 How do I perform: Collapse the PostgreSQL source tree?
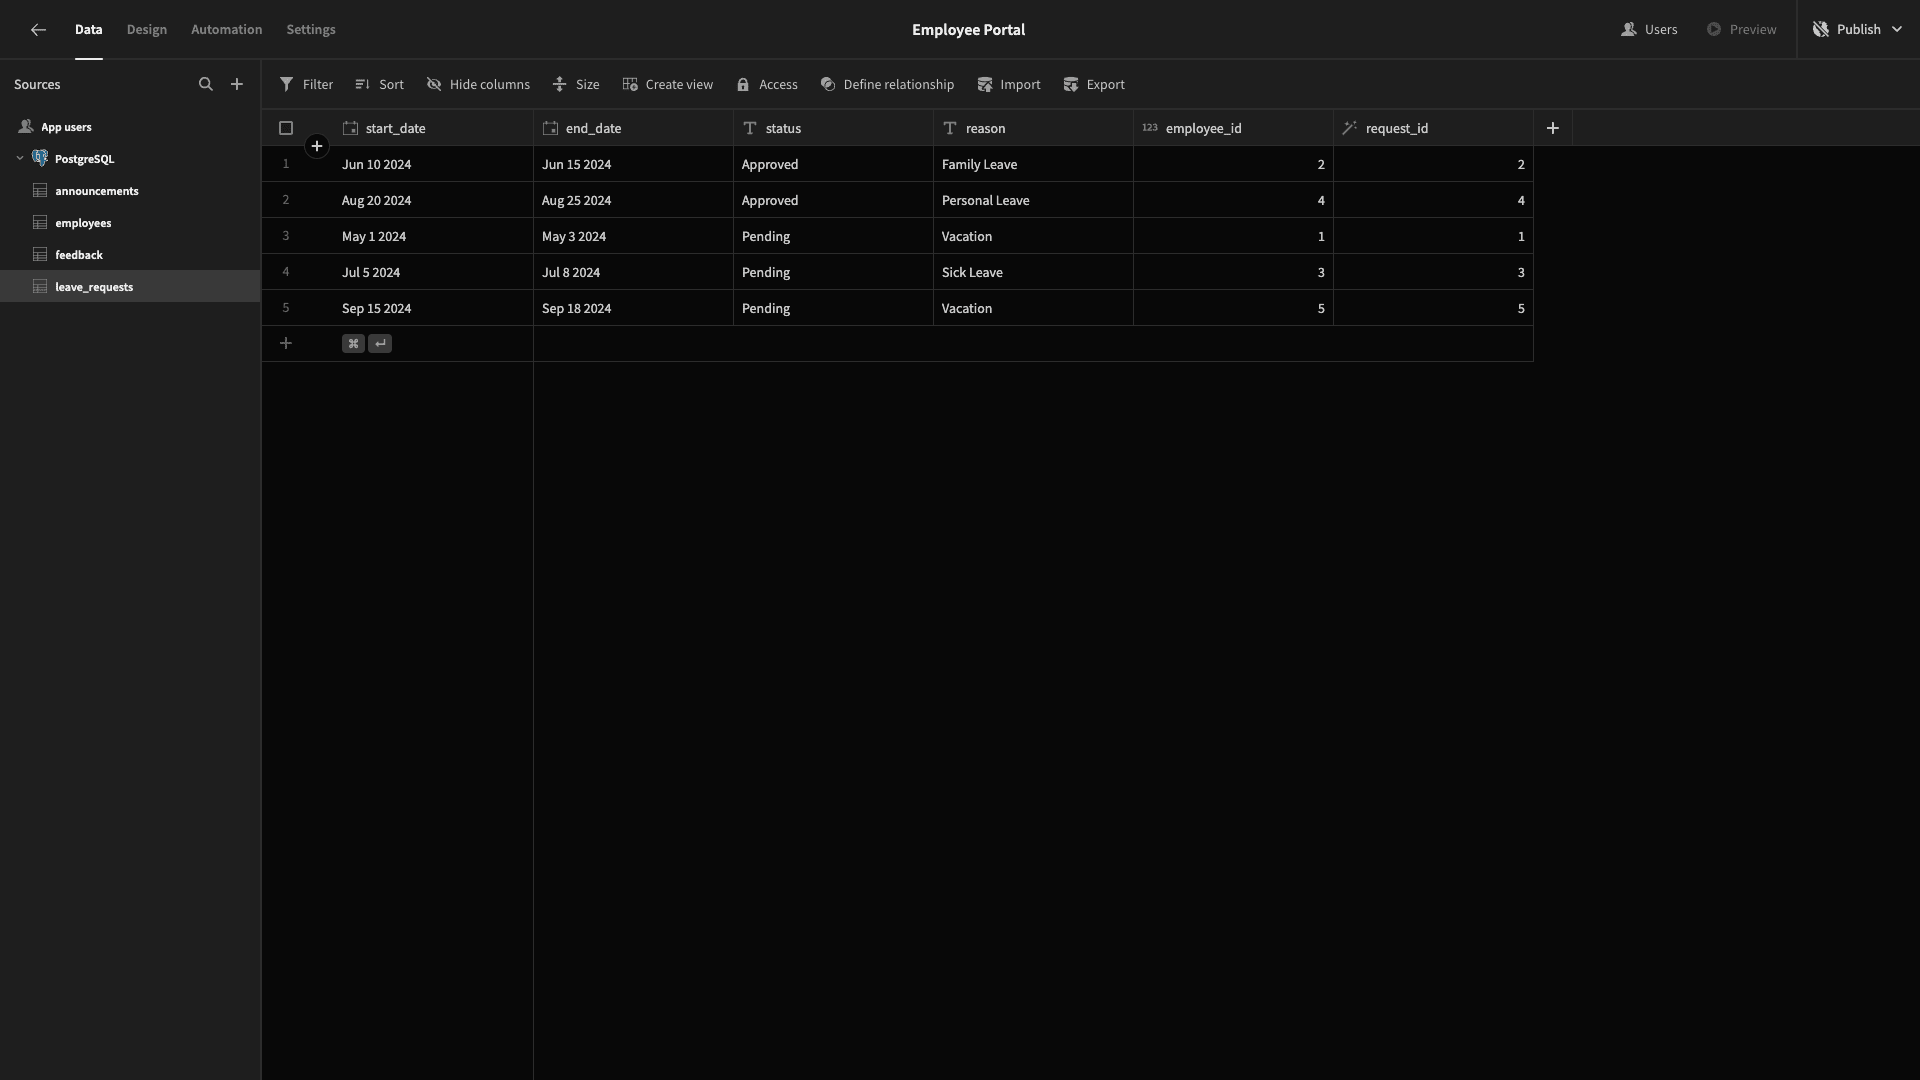tap(20, 158)
